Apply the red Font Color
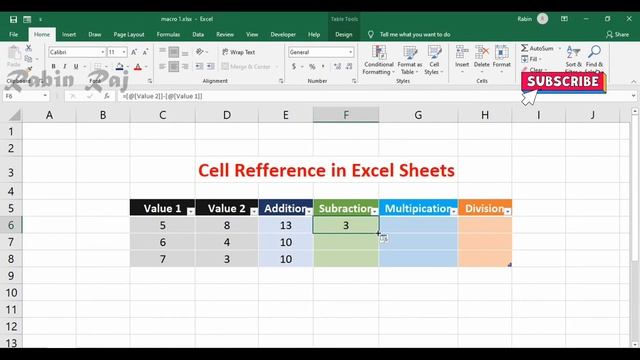 point(138,67)
